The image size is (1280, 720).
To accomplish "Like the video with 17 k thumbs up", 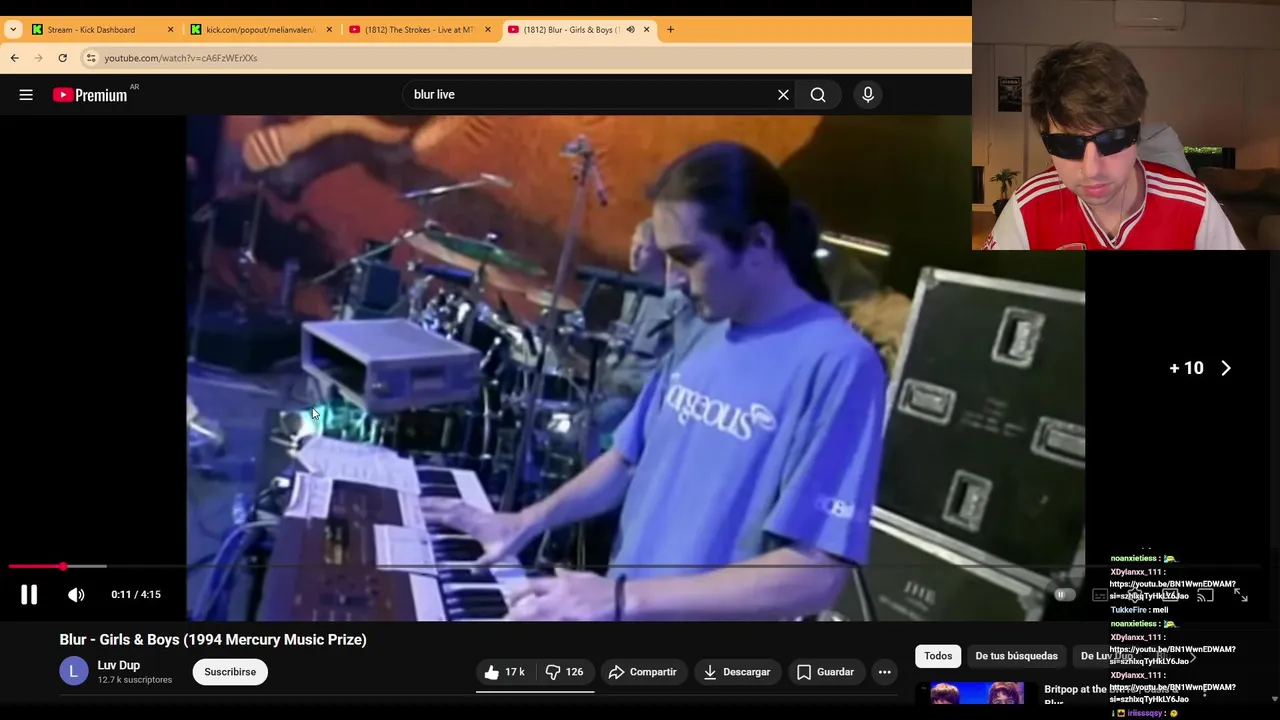I will [x=505, y=672].
